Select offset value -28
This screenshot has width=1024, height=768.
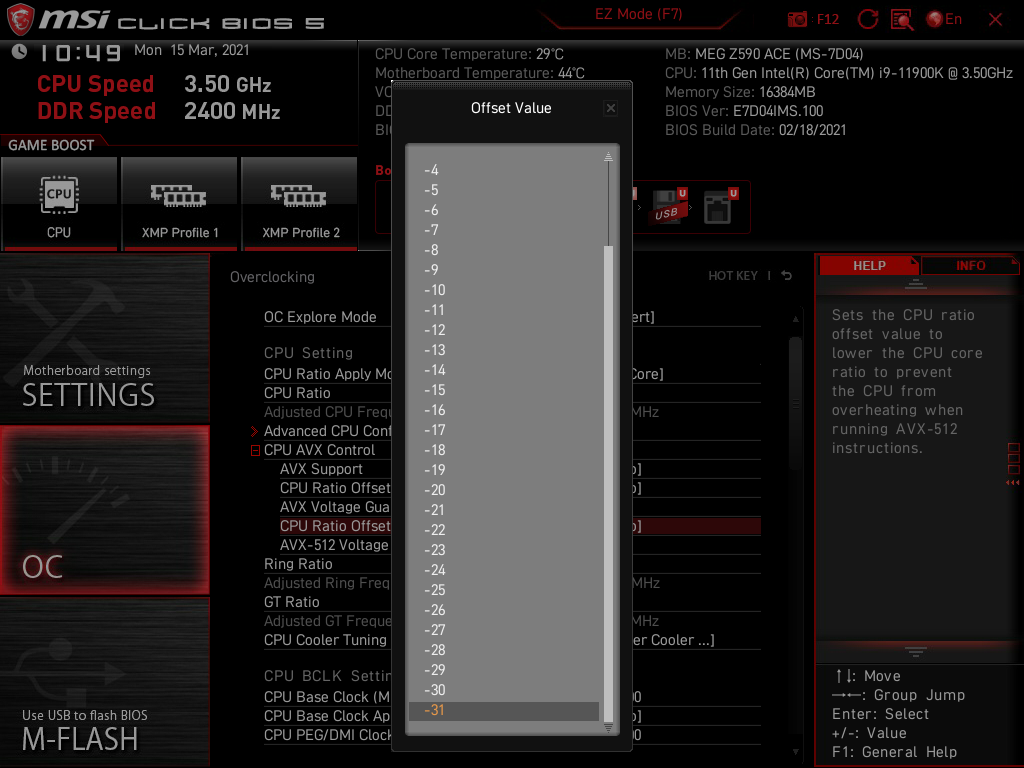tap(504, 650)
